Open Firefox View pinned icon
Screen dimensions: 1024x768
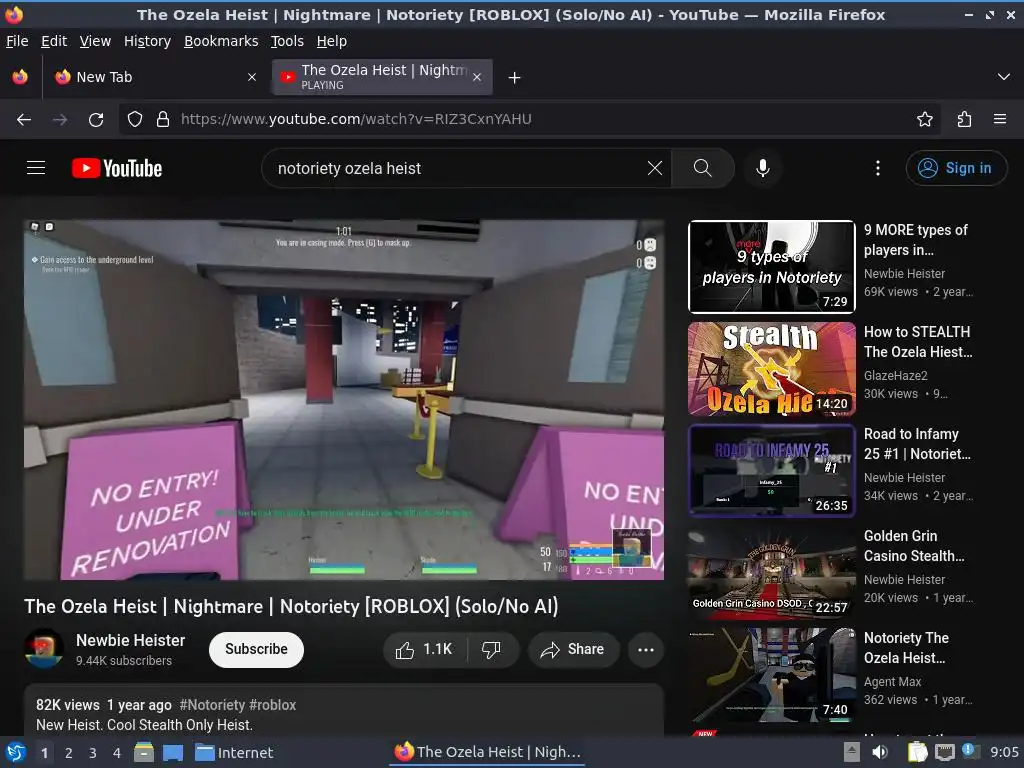coord(20,77)
